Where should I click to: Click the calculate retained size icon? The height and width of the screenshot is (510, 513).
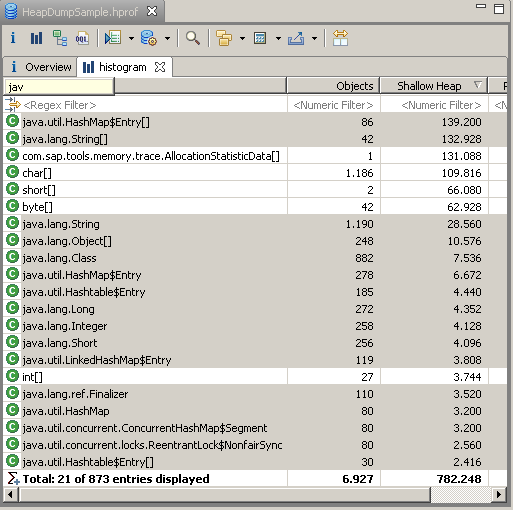[260, 38]
